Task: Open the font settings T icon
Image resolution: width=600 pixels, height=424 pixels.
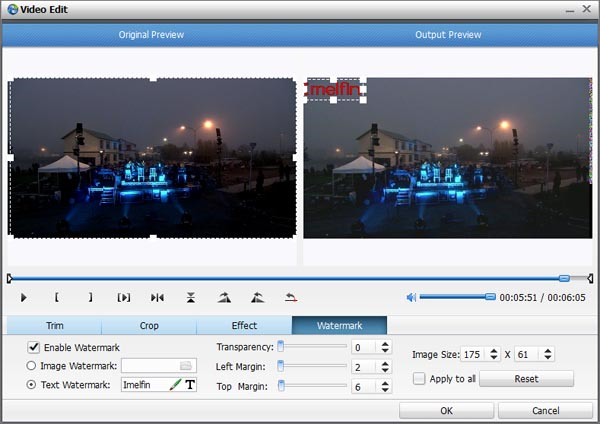Action: coord(190,385)
